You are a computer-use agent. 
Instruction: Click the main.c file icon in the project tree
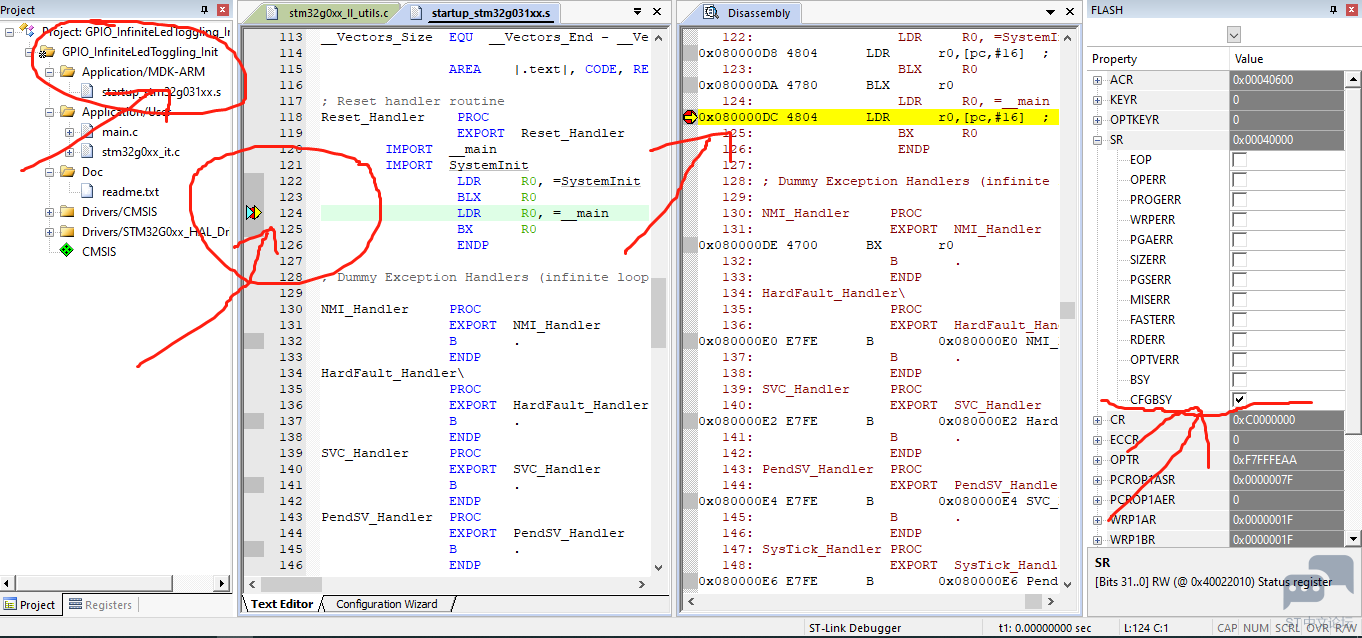coord(89,132)
